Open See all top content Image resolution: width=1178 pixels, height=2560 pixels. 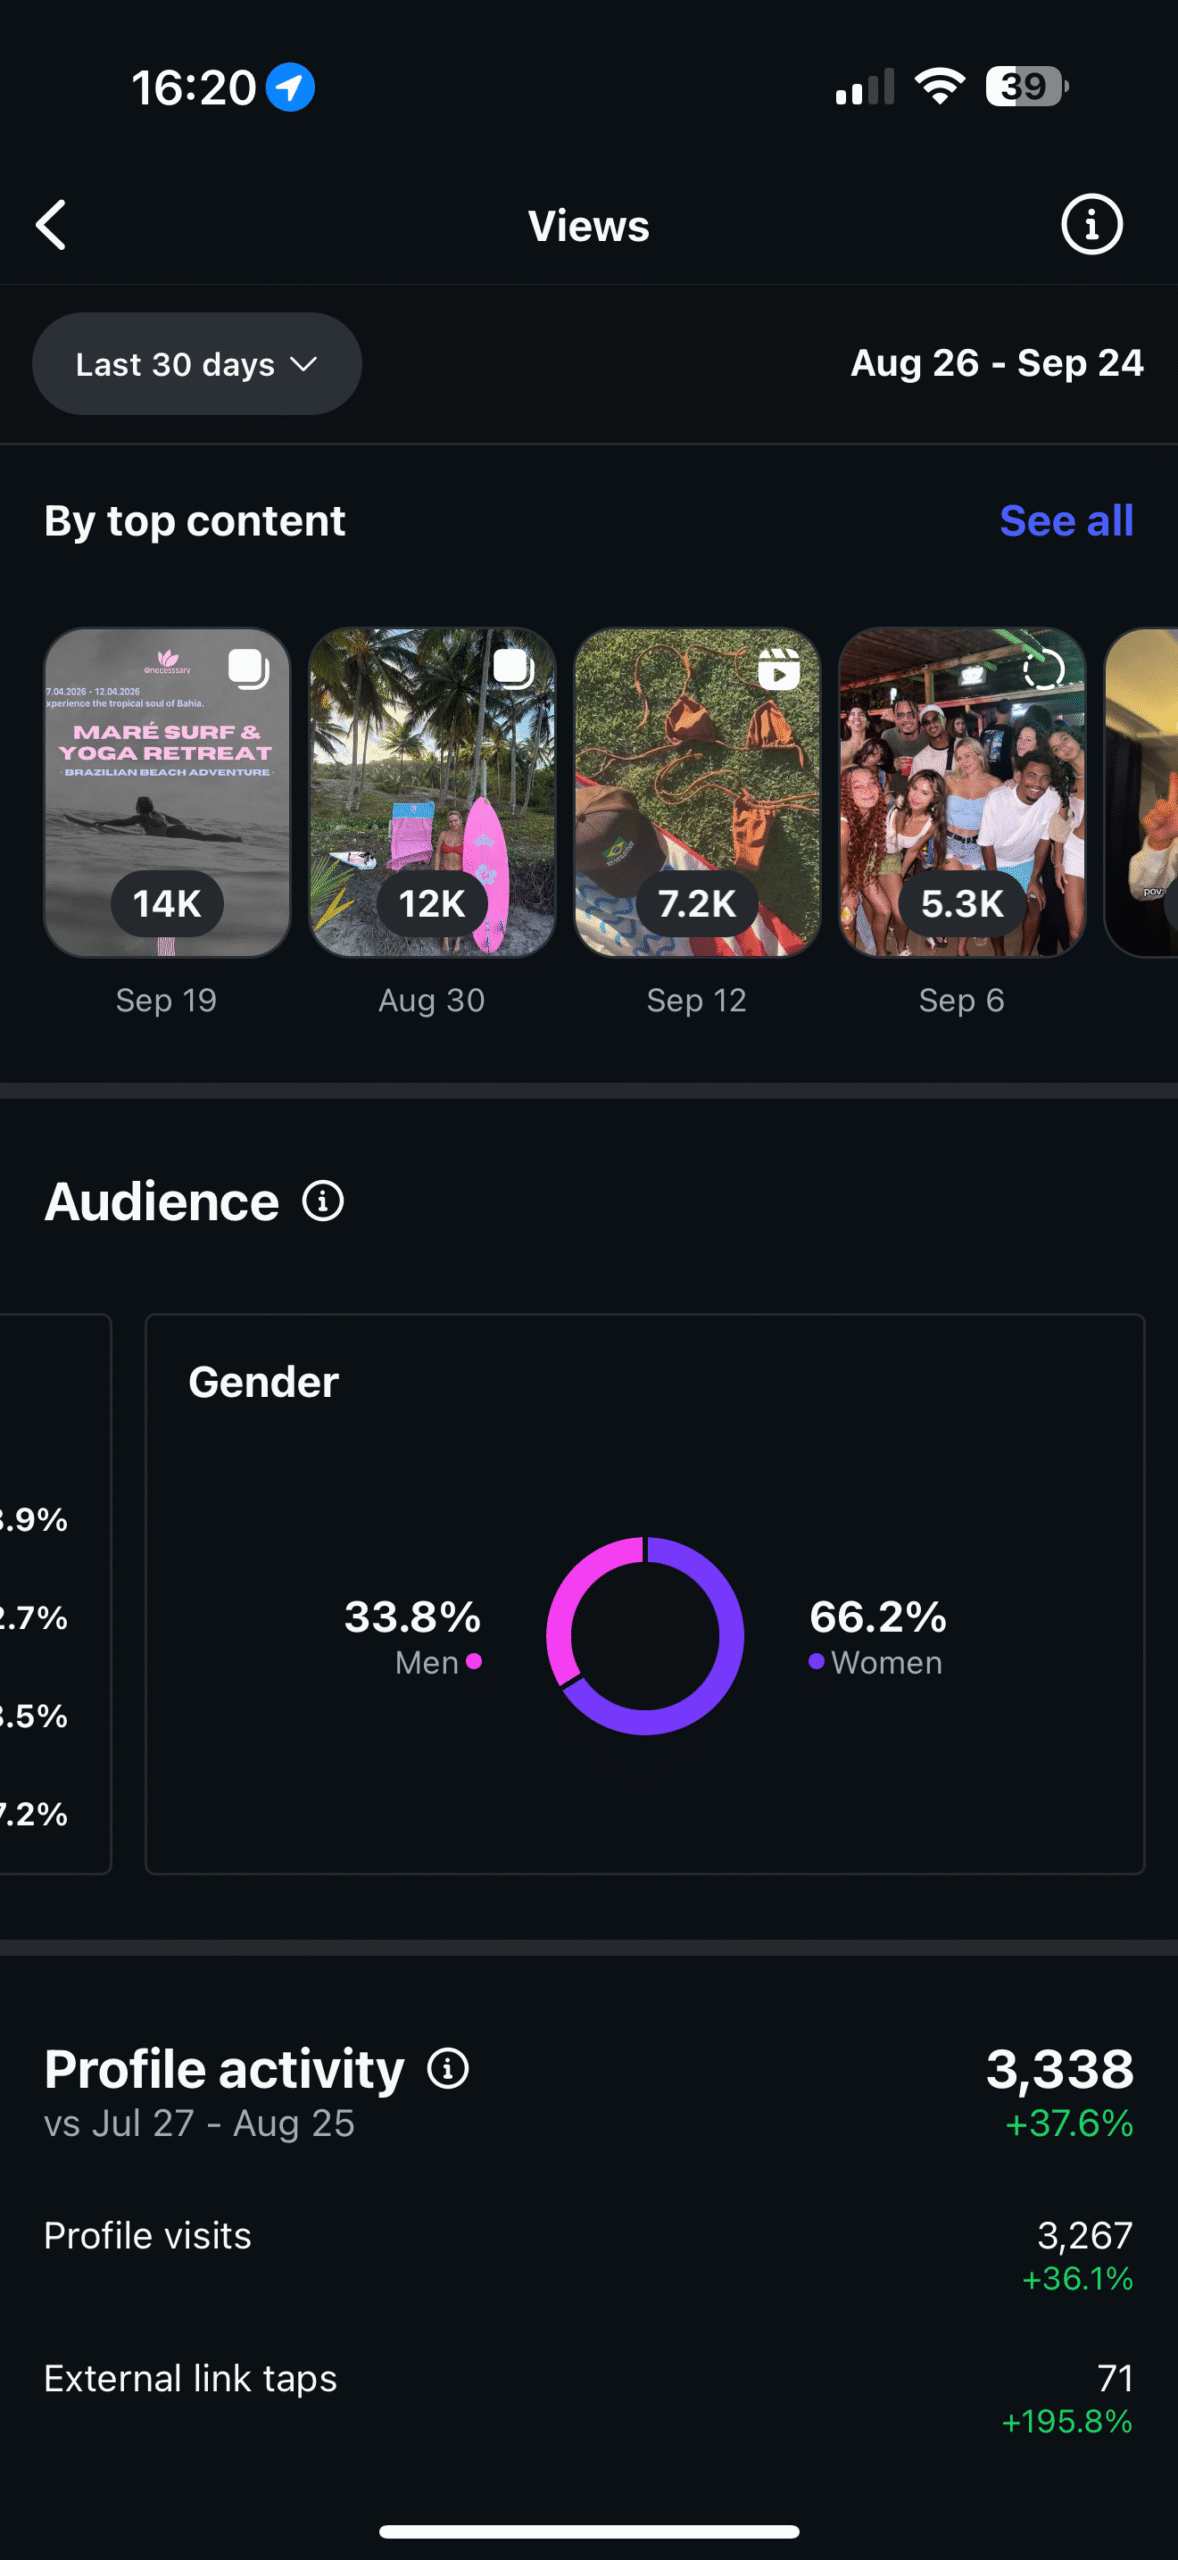tap(1066, 521)
